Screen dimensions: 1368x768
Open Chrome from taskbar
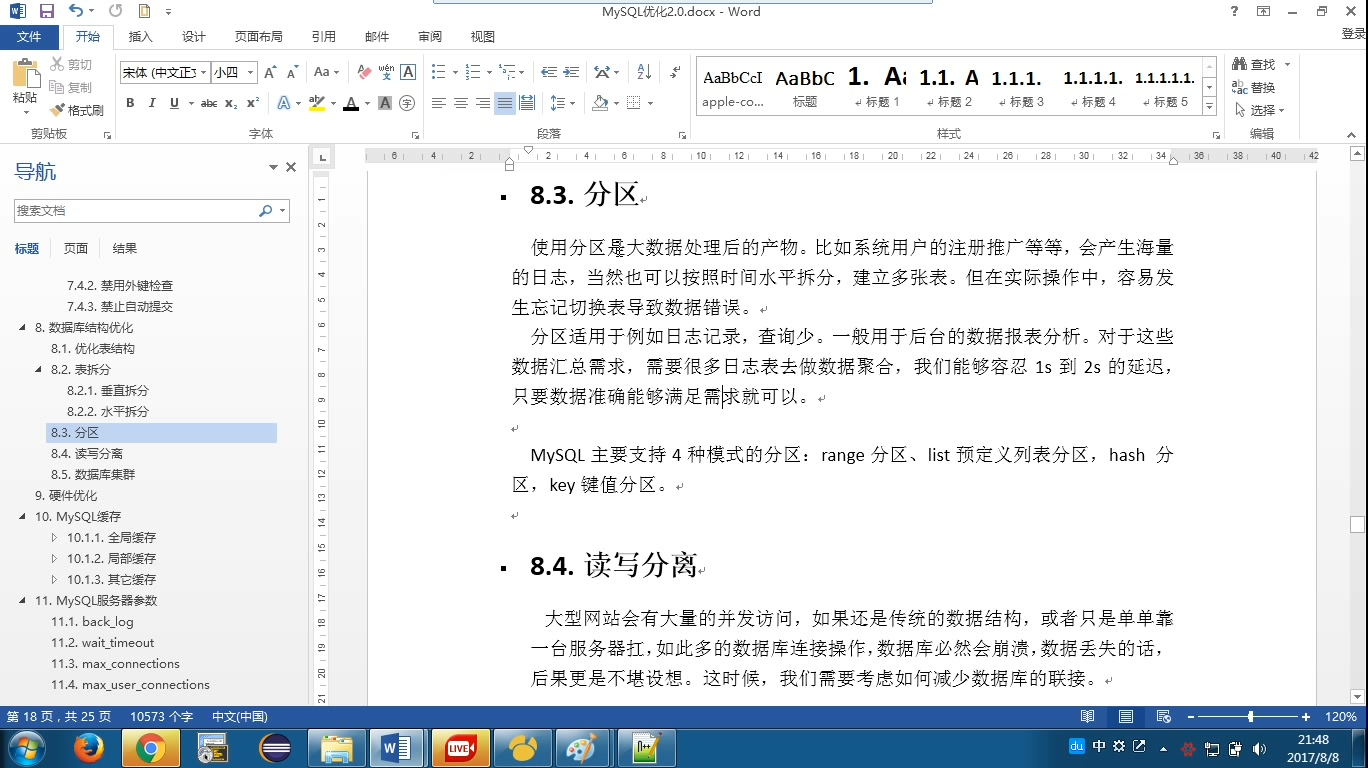(151, 748)
